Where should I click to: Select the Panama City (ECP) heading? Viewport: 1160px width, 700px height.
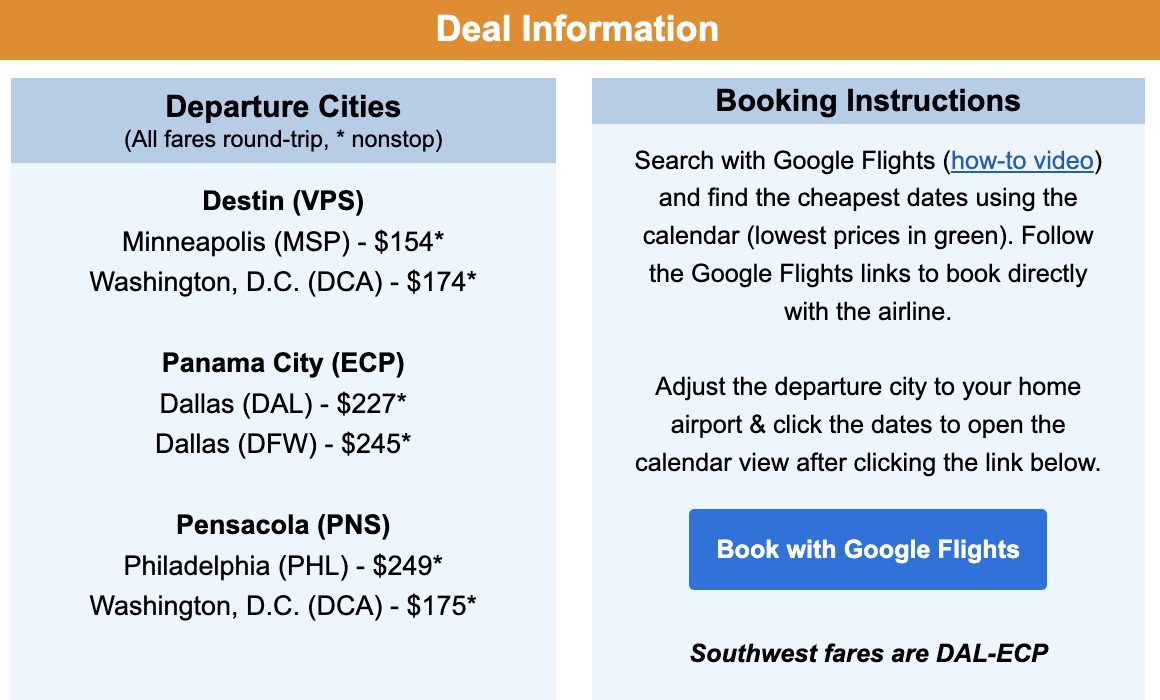(283, 362)
